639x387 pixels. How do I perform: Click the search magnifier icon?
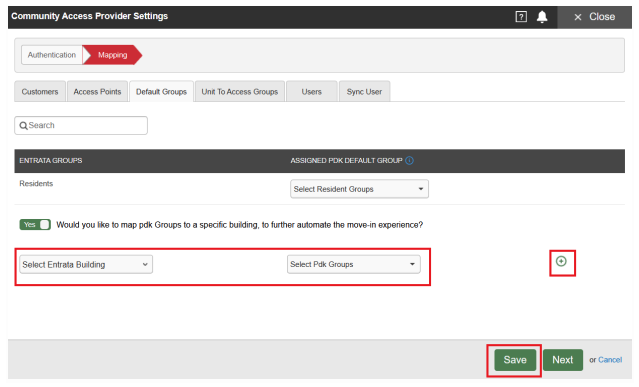click(24, 126)
